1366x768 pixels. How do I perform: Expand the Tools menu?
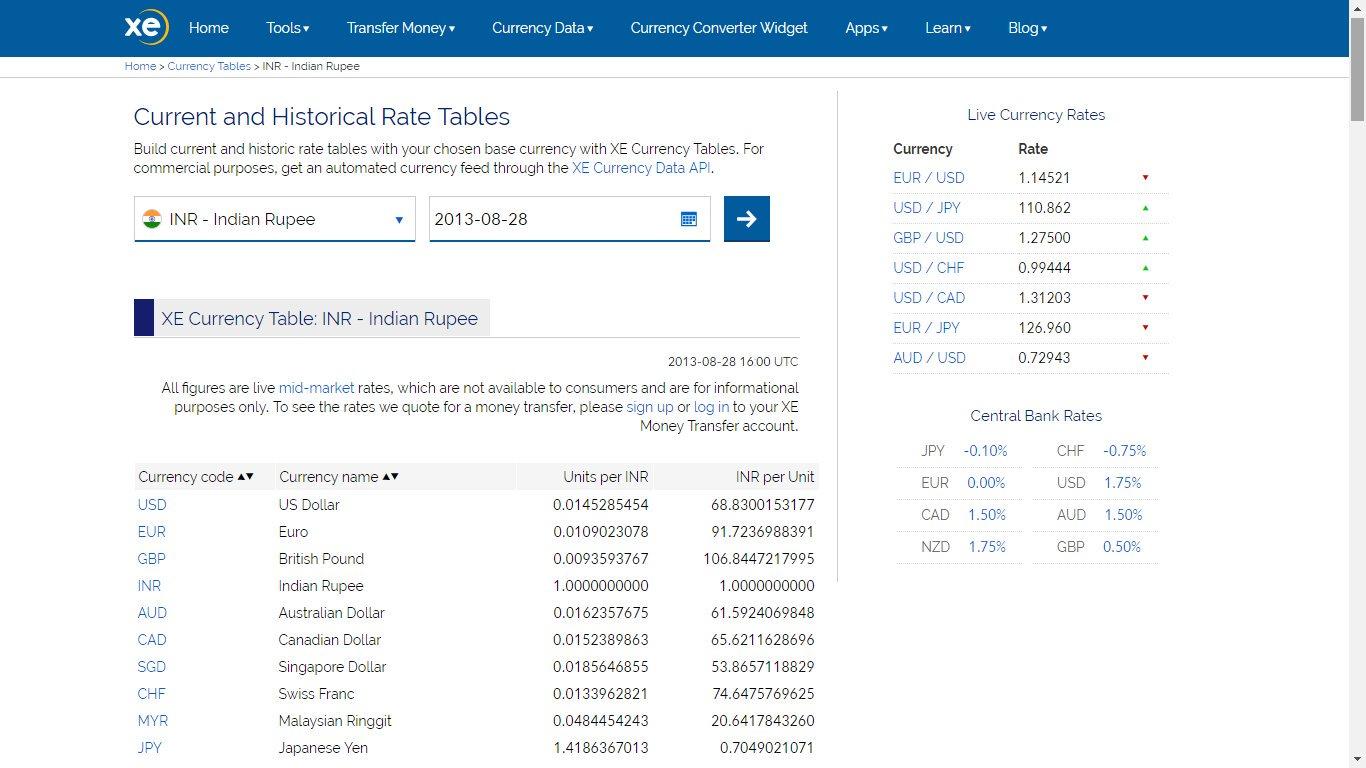click(x=288, y=28)
